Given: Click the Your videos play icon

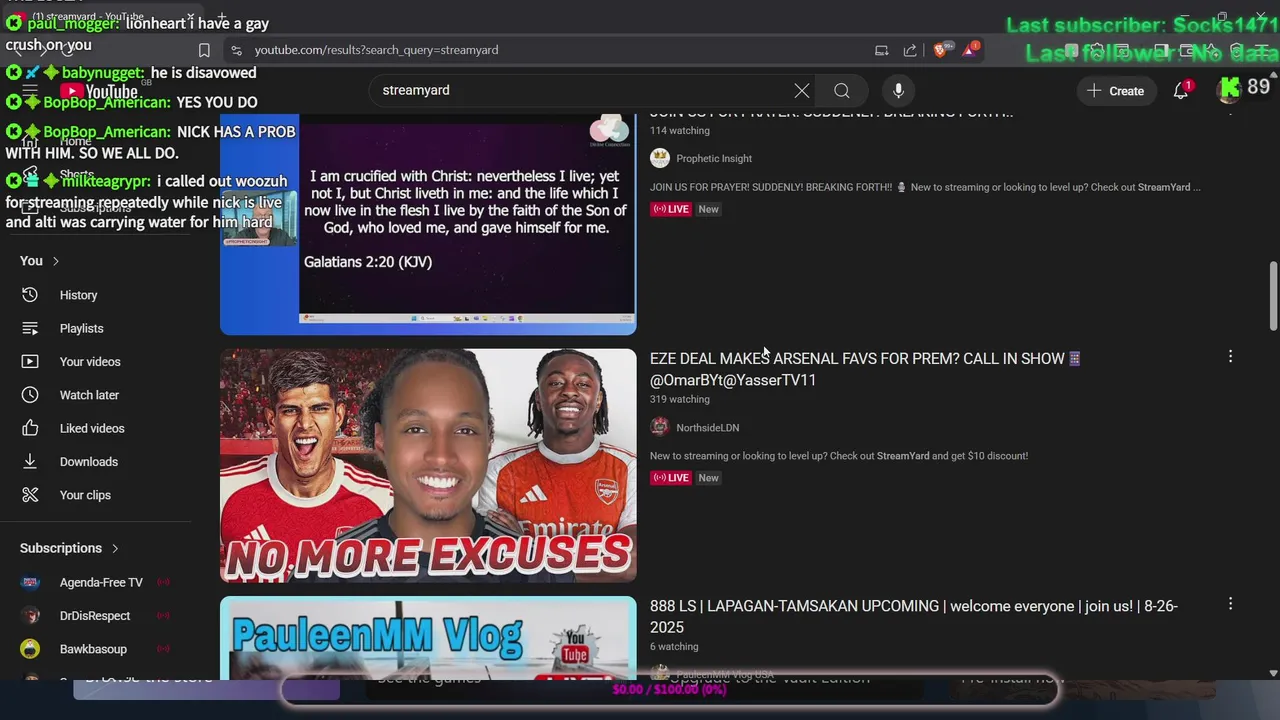Looking at the screenshot, I should (x=30, y=362).
